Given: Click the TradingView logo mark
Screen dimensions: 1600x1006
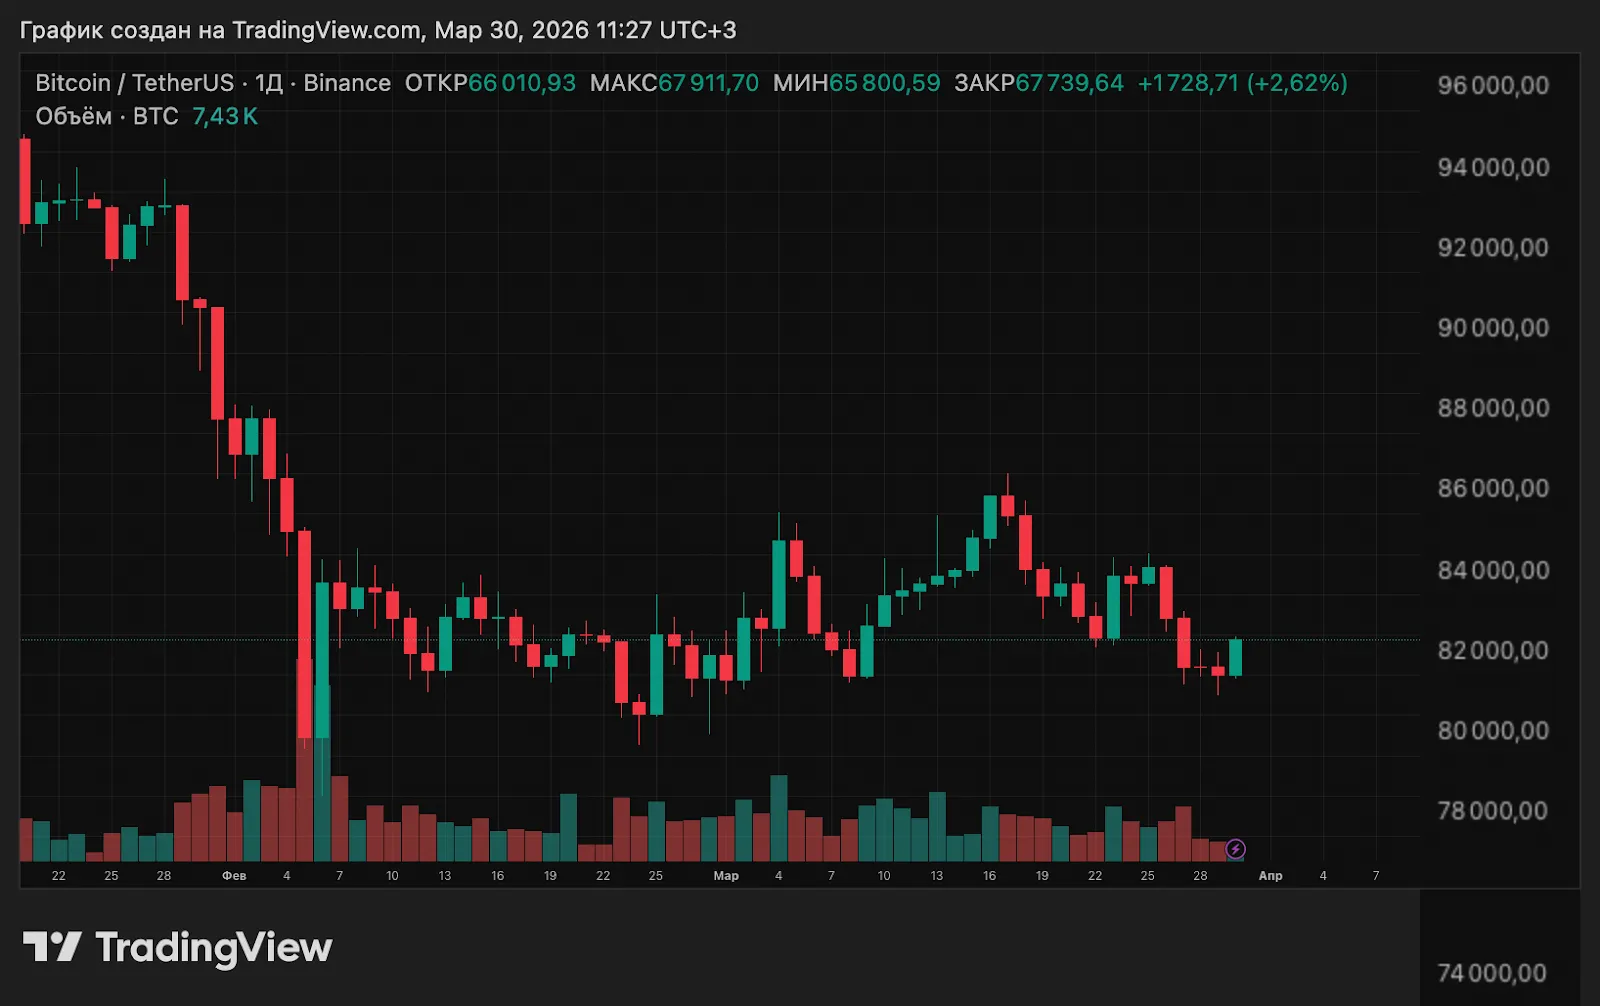Looking at the screenshot, I should click(x=52, y=946).
